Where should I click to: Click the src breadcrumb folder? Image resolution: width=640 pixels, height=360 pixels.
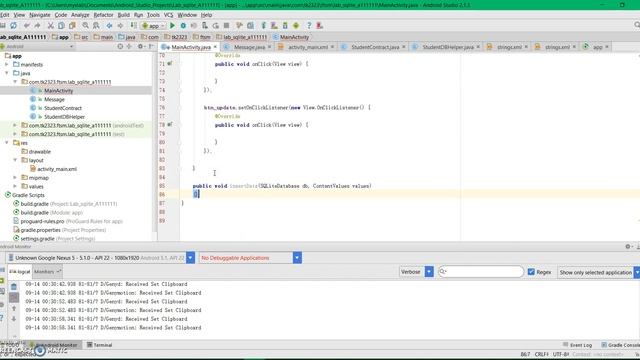tap(82, 37)
